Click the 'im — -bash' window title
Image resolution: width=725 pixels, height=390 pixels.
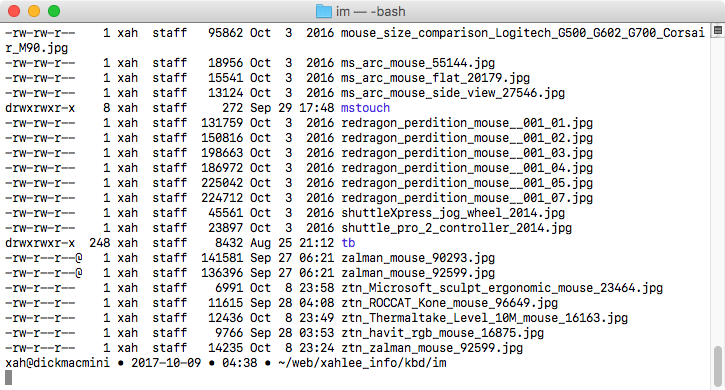pyautogui.click(x=370, y=11)
